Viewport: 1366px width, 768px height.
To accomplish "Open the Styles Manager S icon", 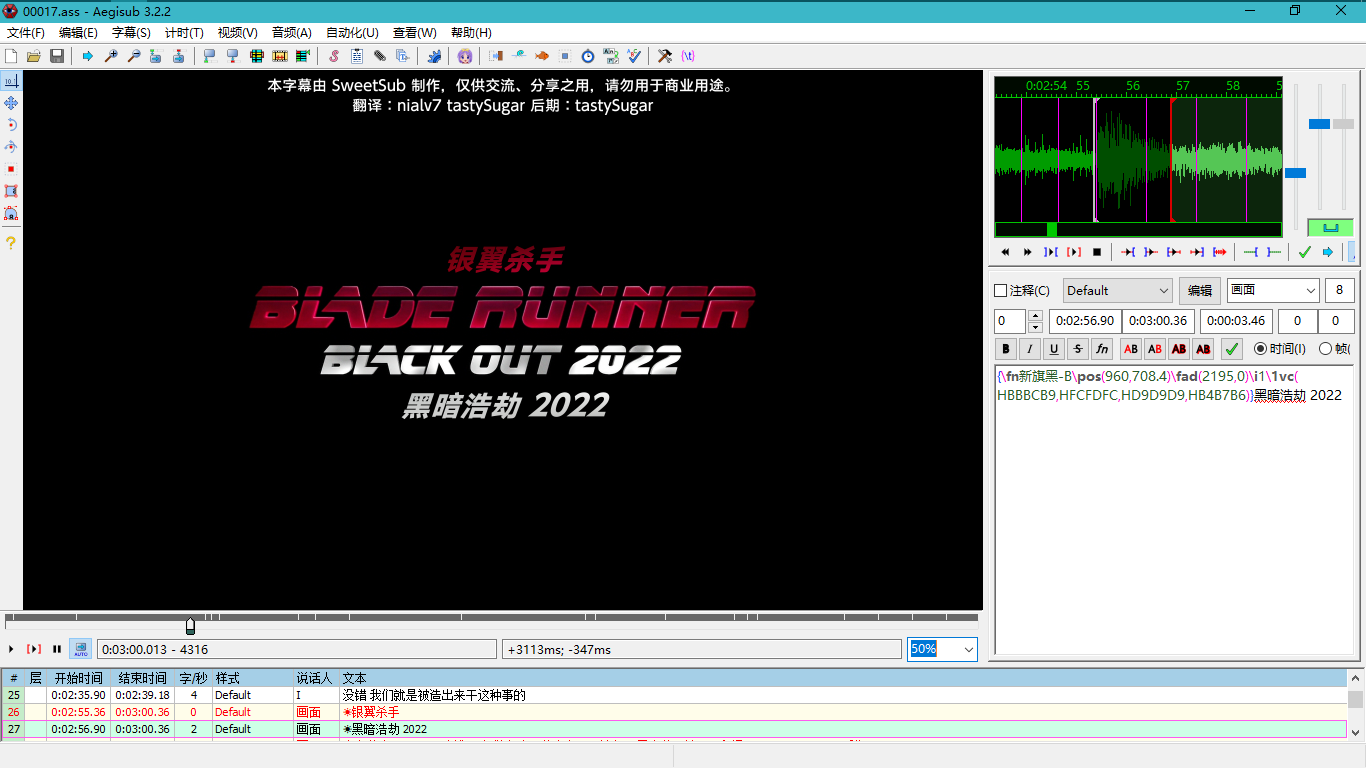I will (334, 56).
